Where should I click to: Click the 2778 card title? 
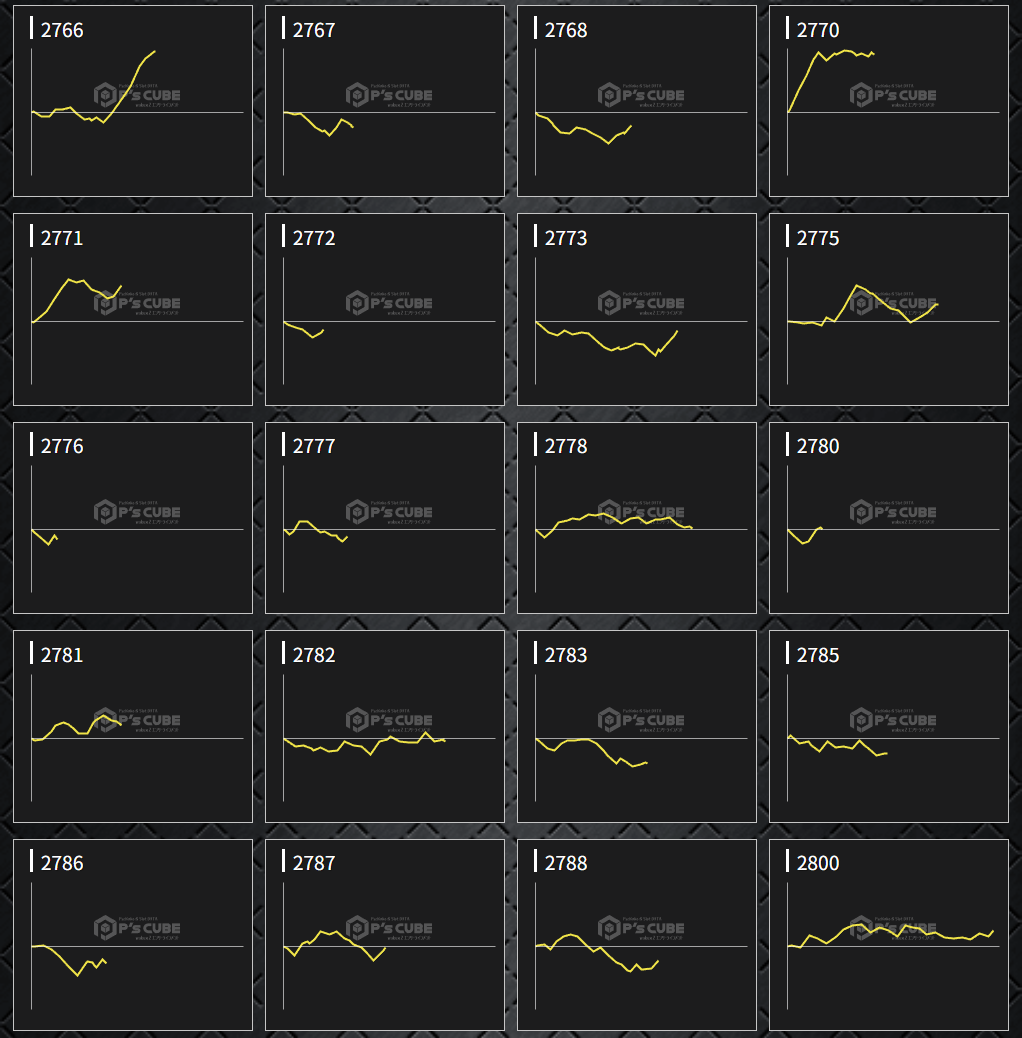pyautogui.click(x=566, y=446)
